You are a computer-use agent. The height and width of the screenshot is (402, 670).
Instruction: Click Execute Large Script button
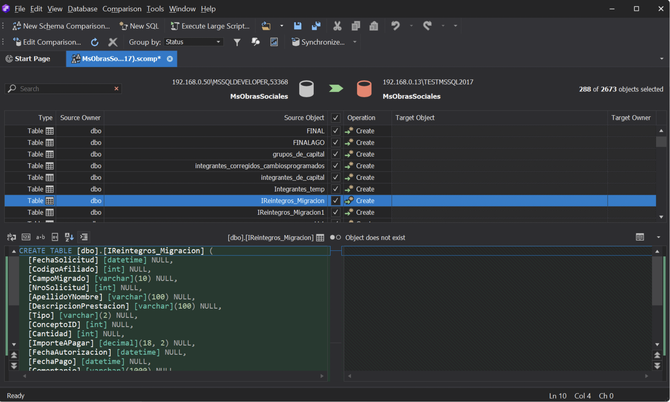tap(209, 26)
